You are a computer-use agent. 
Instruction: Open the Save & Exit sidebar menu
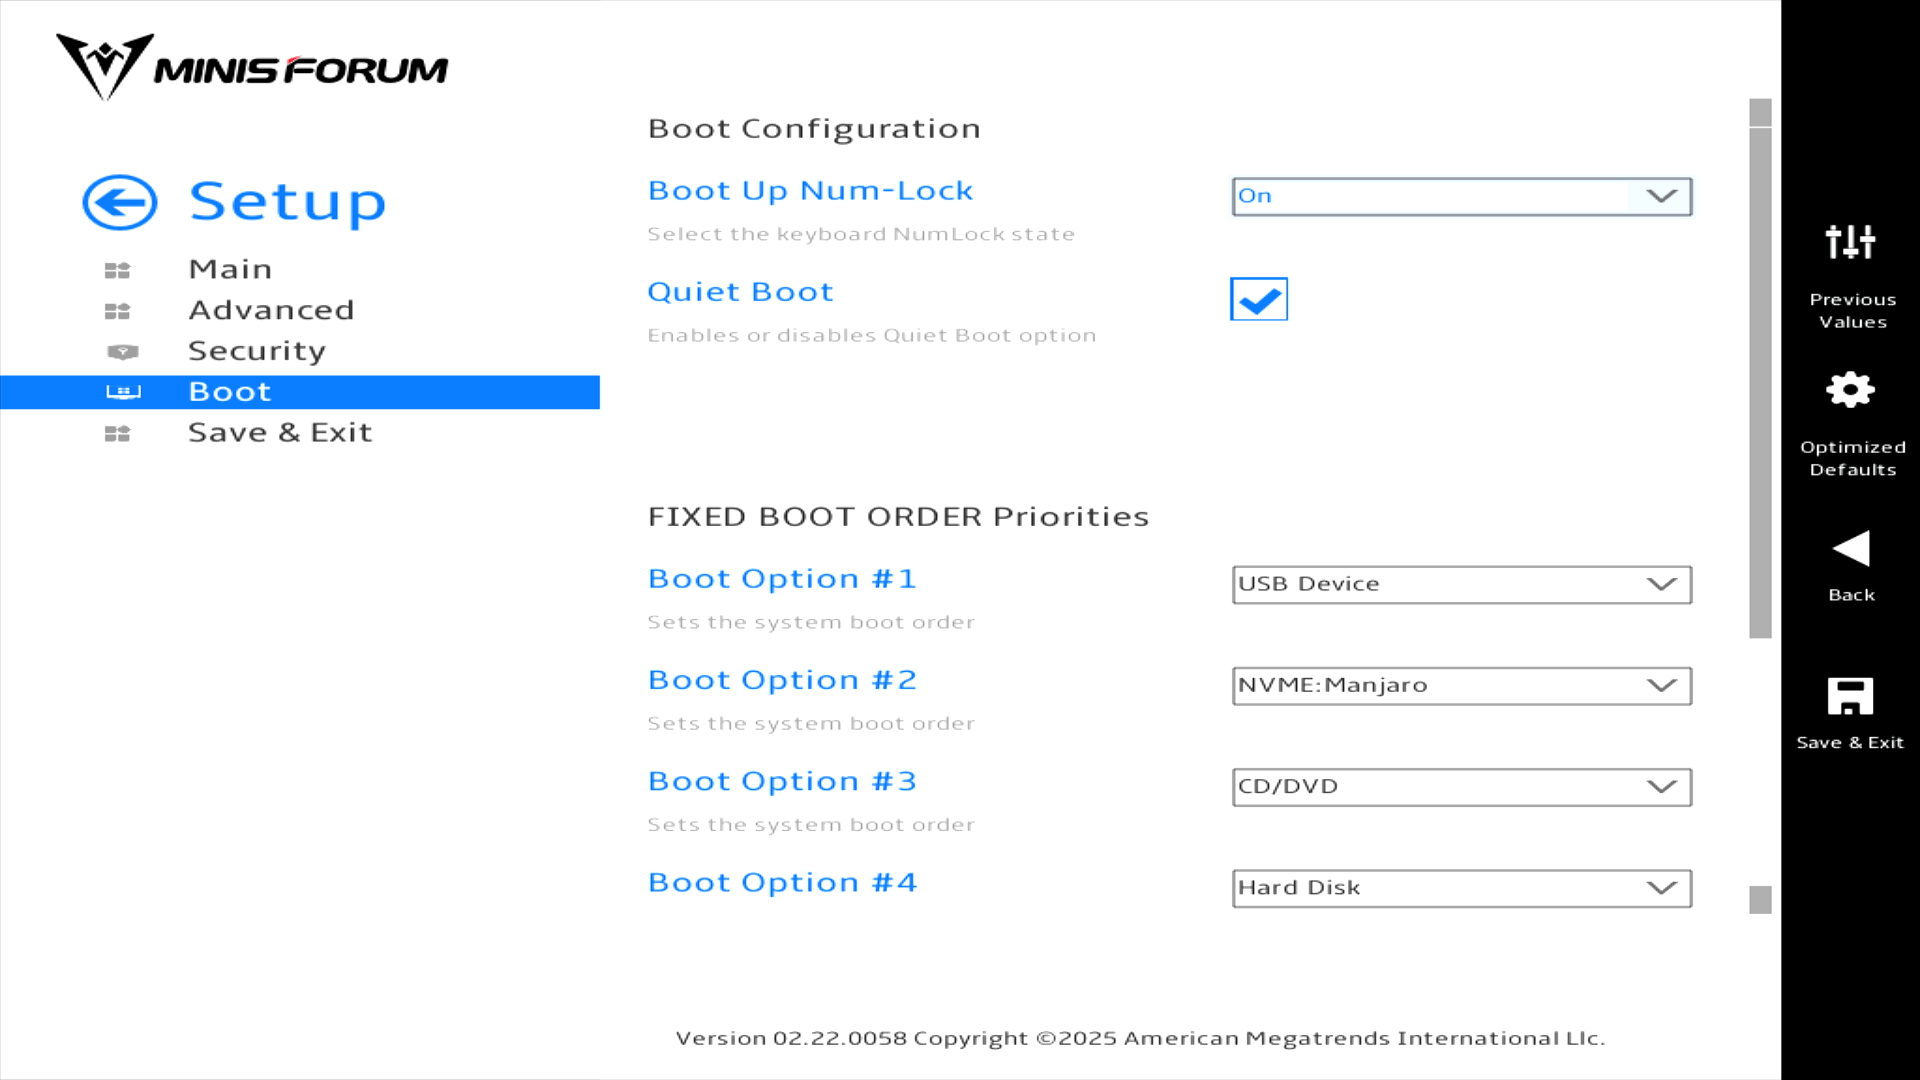(280, 433)
